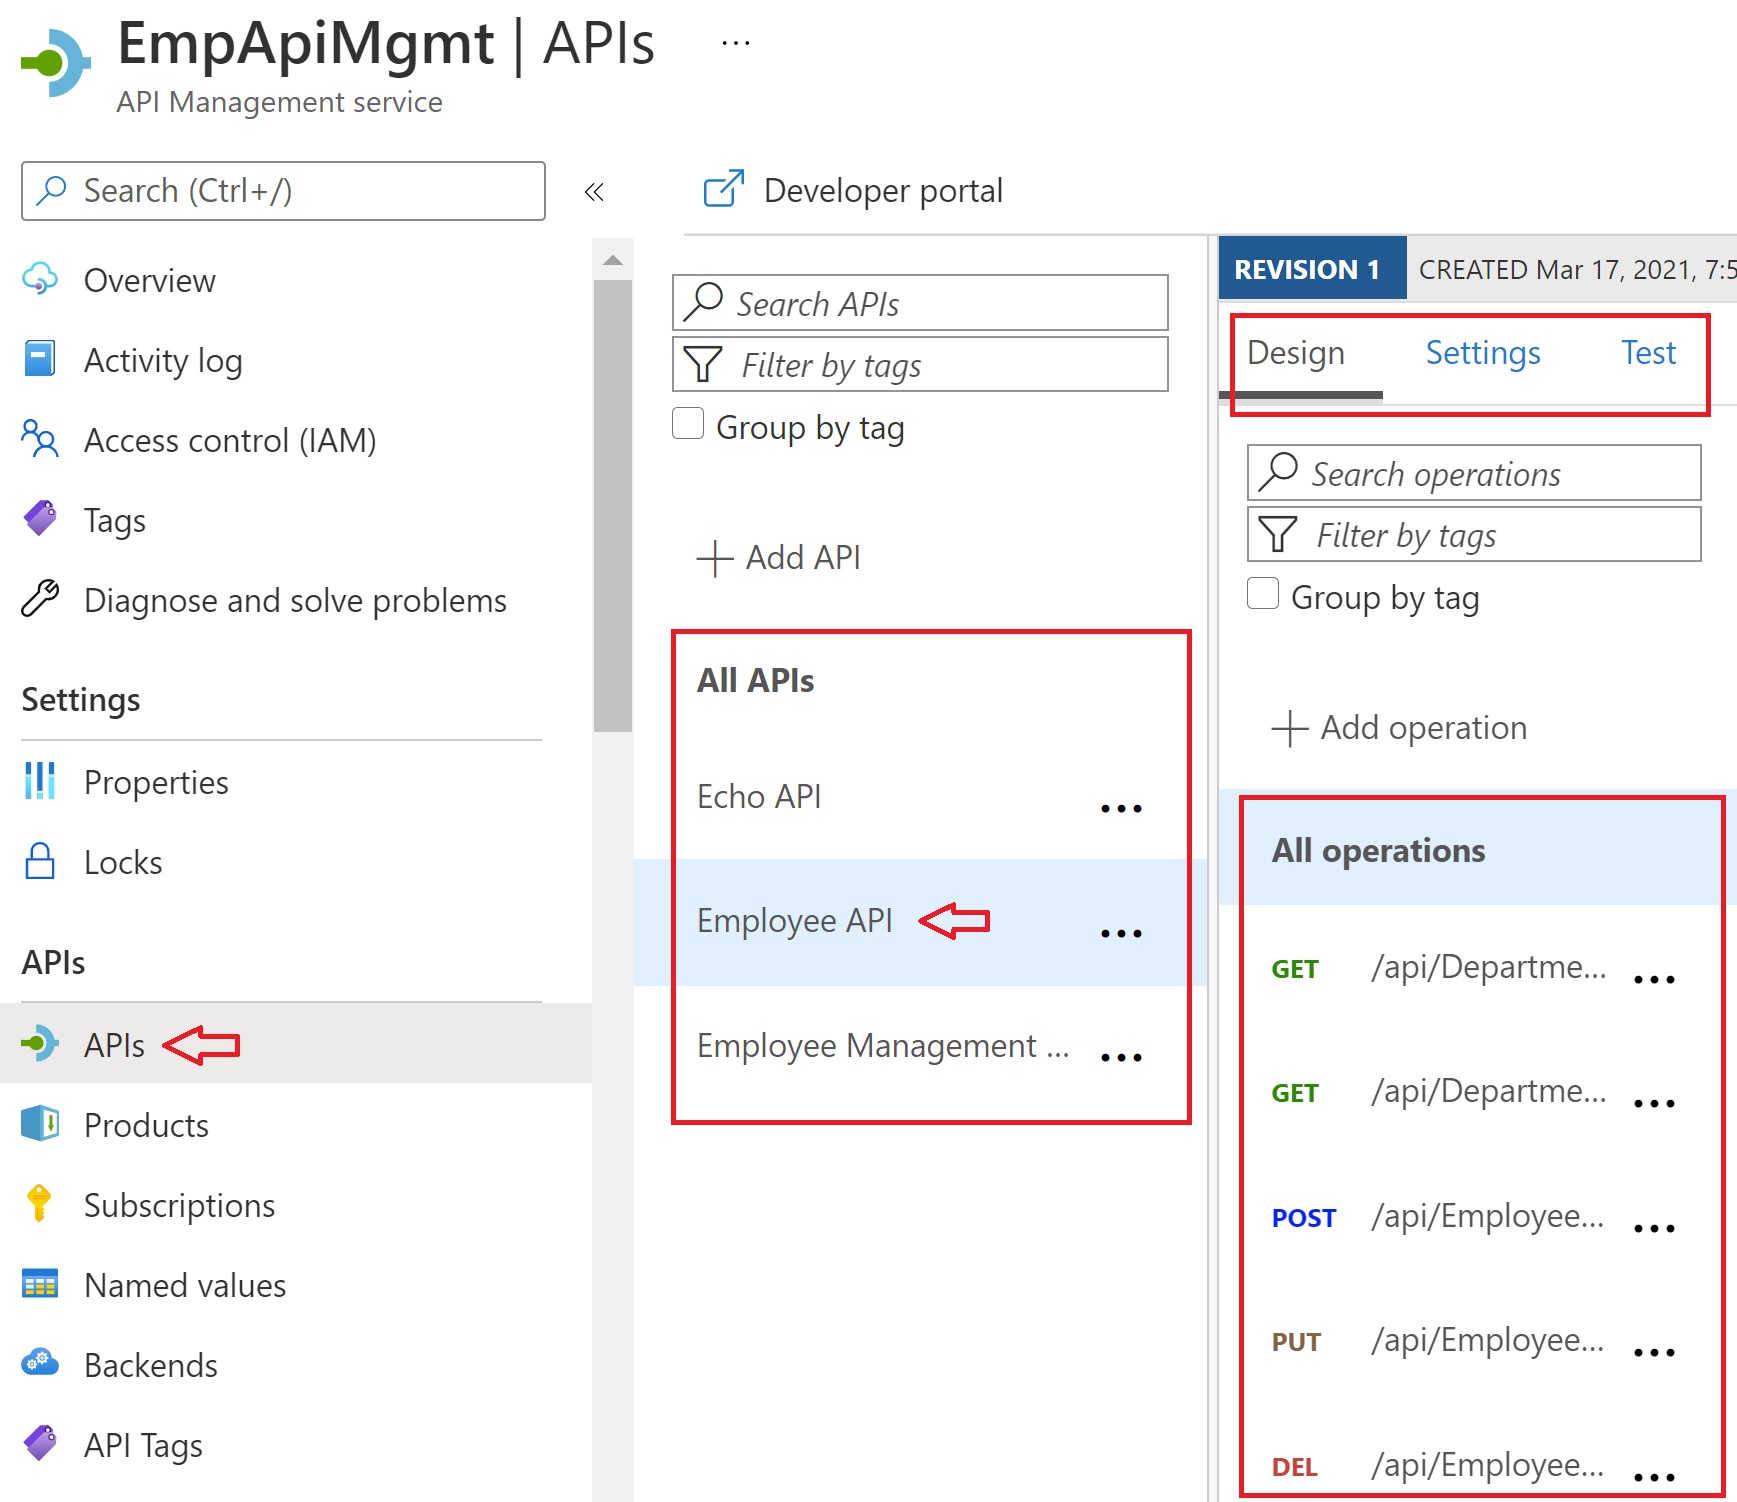Viewport: 1737px width, 1502px height.
Task: Click the REVISION 1 badge
Action: click(1312, 268)
